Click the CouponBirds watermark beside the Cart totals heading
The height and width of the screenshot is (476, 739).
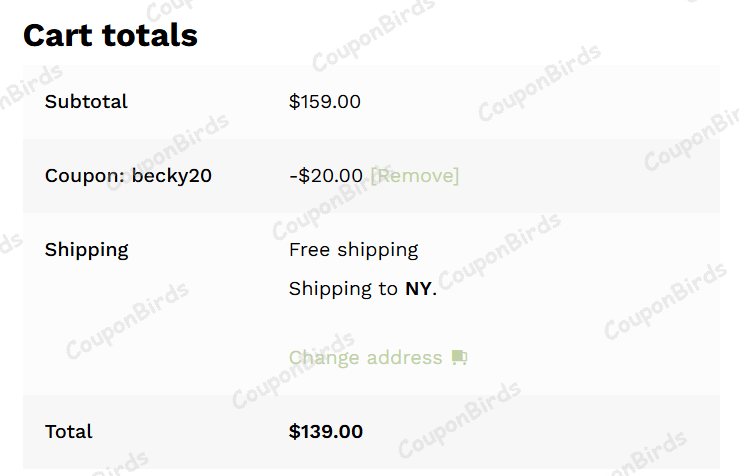373,33
